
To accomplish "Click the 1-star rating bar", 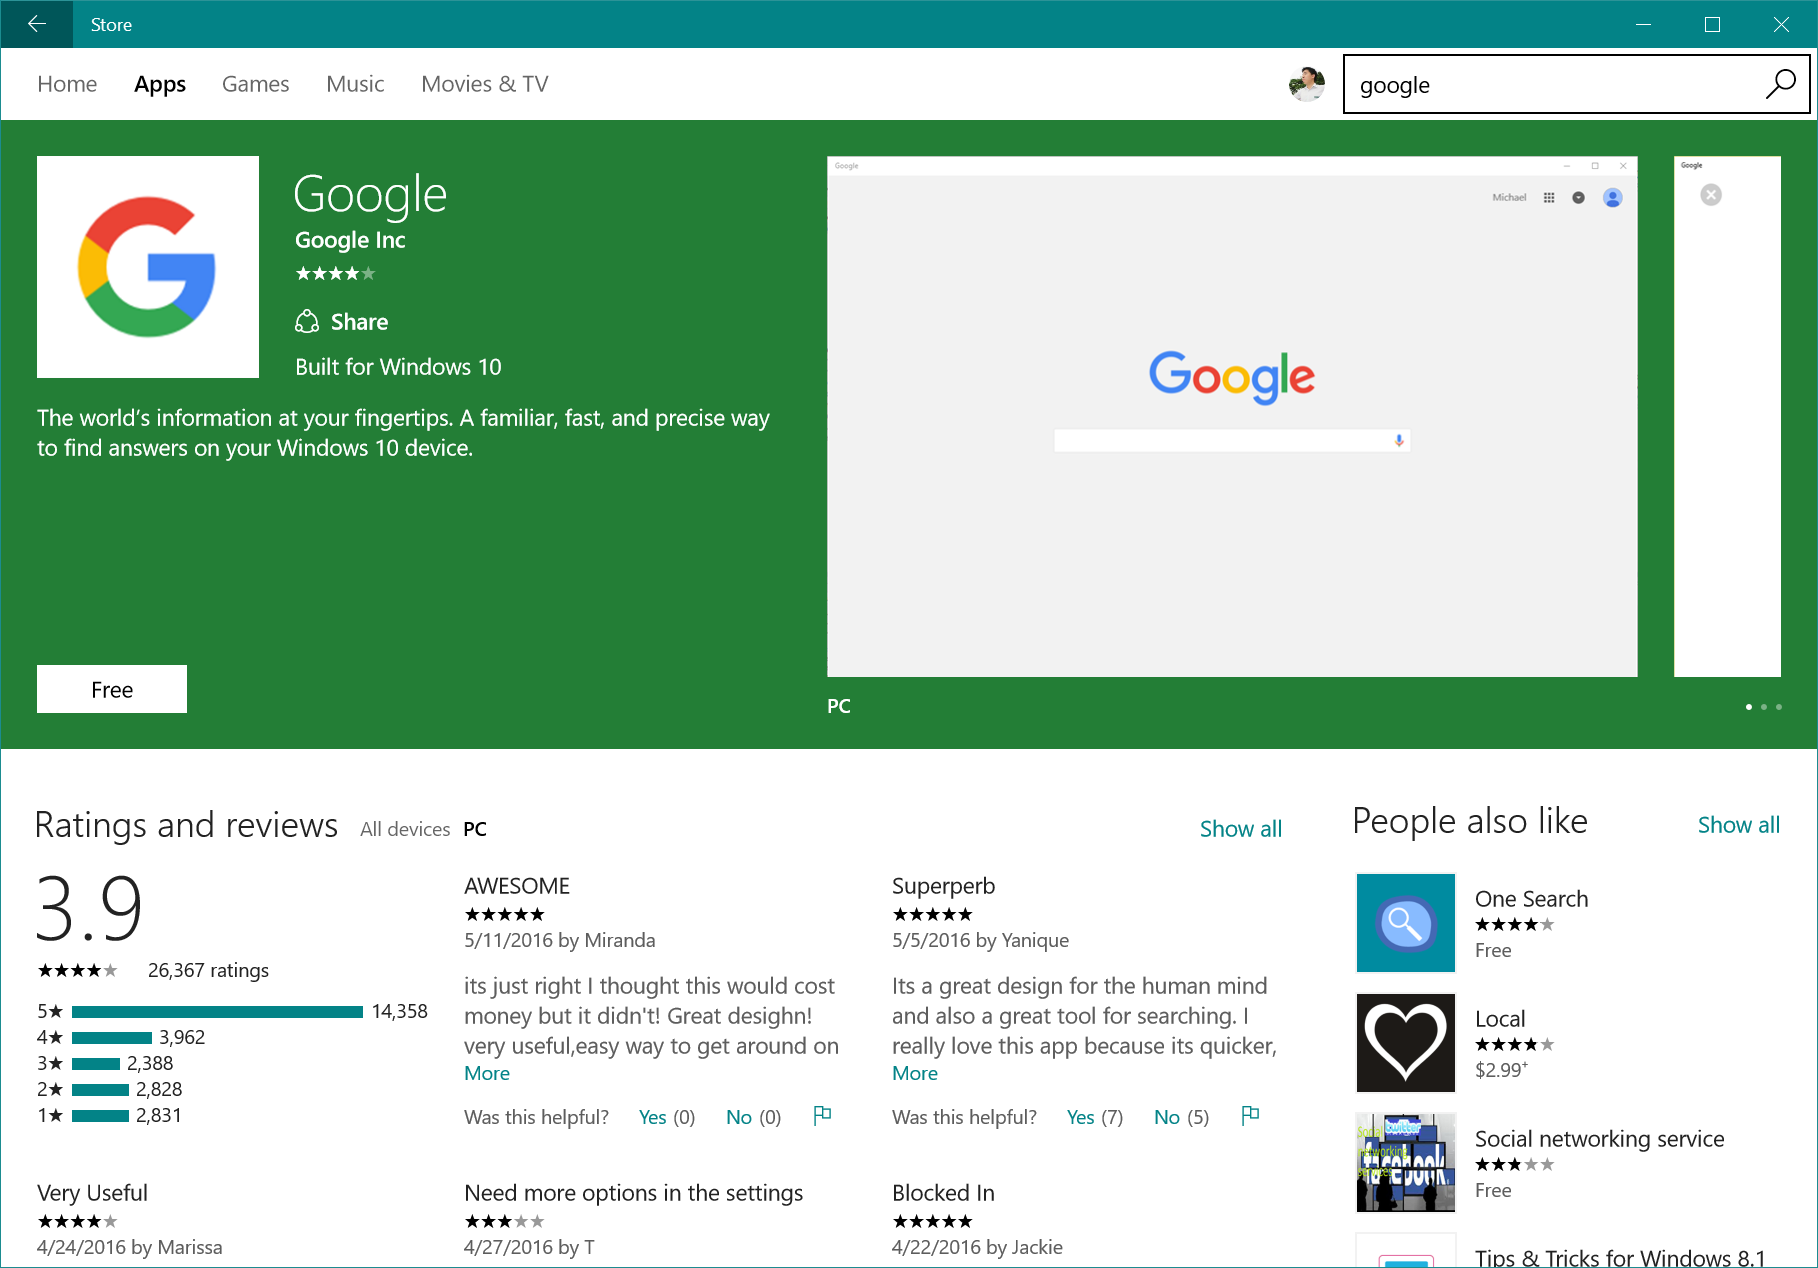I will (100, 1116).
